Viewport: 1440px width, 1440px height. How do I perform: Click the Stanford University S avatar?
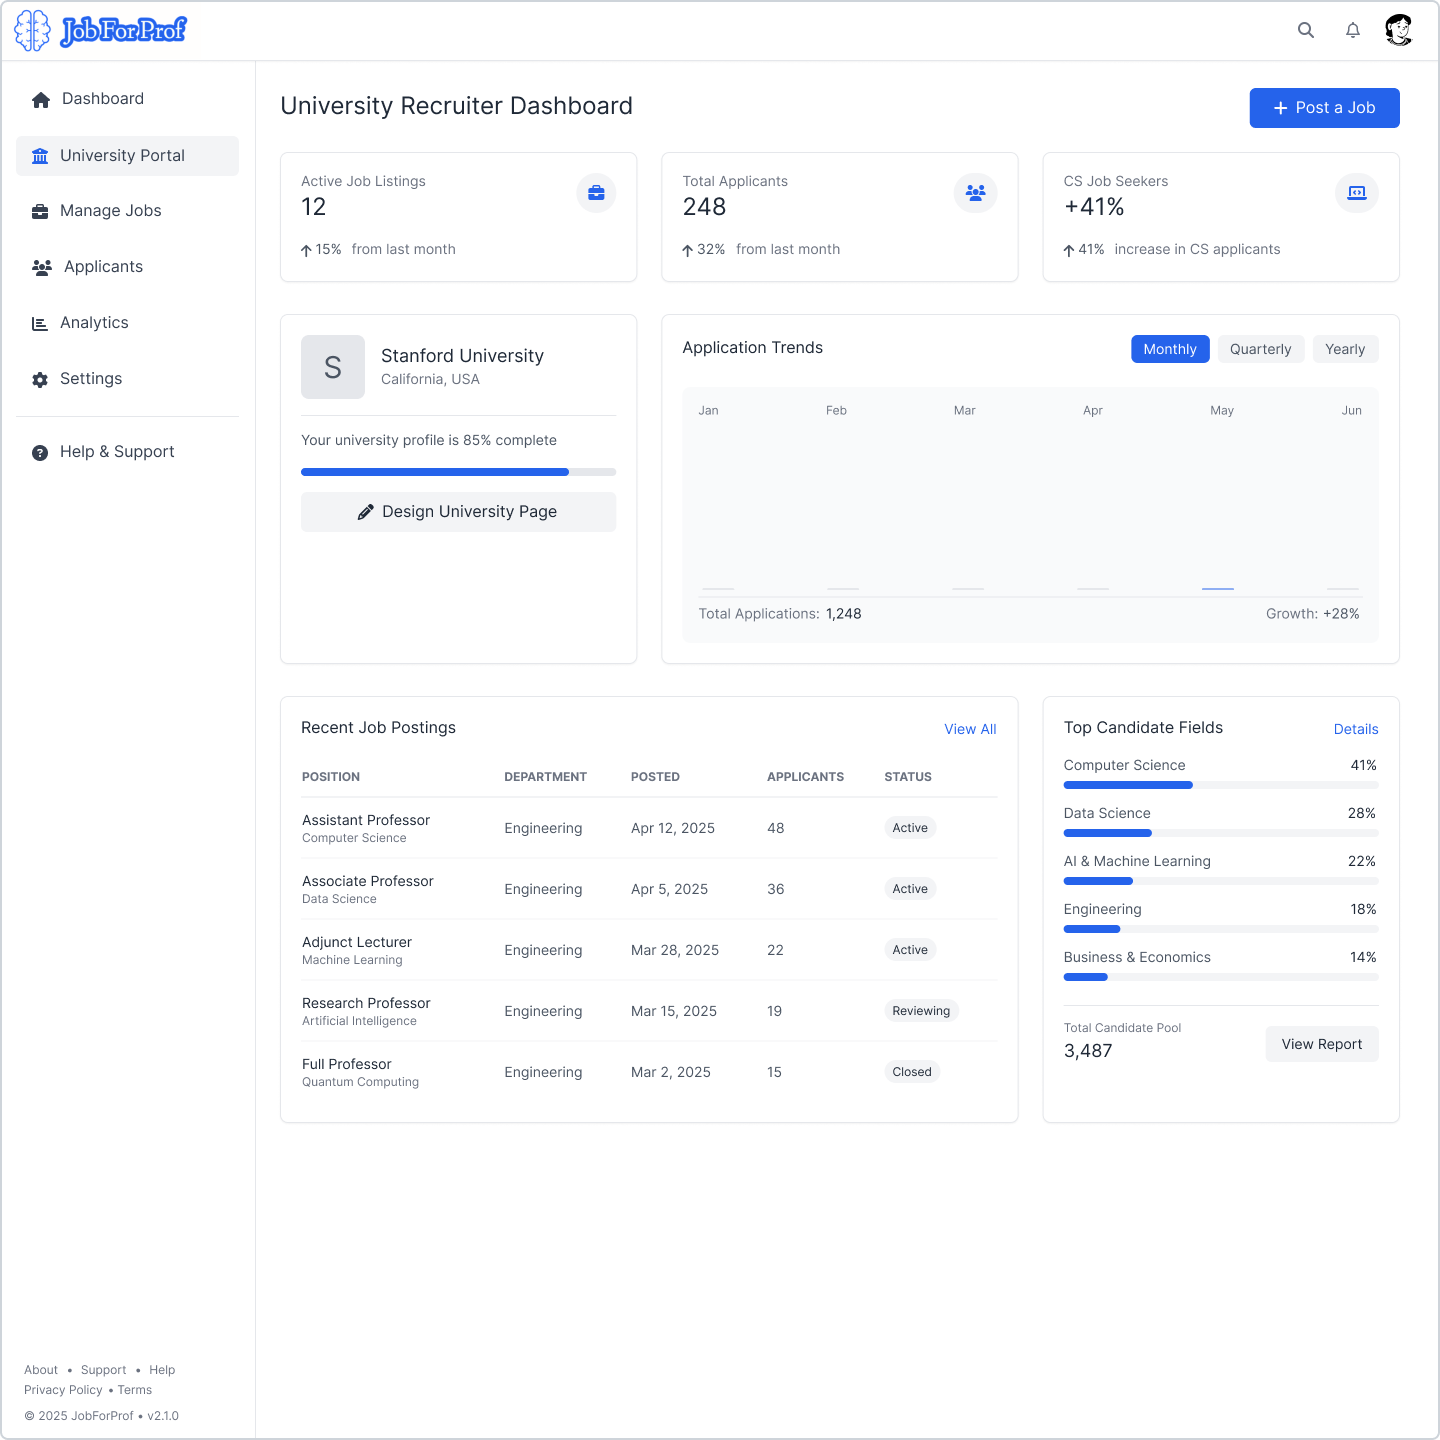coord(333,367)
